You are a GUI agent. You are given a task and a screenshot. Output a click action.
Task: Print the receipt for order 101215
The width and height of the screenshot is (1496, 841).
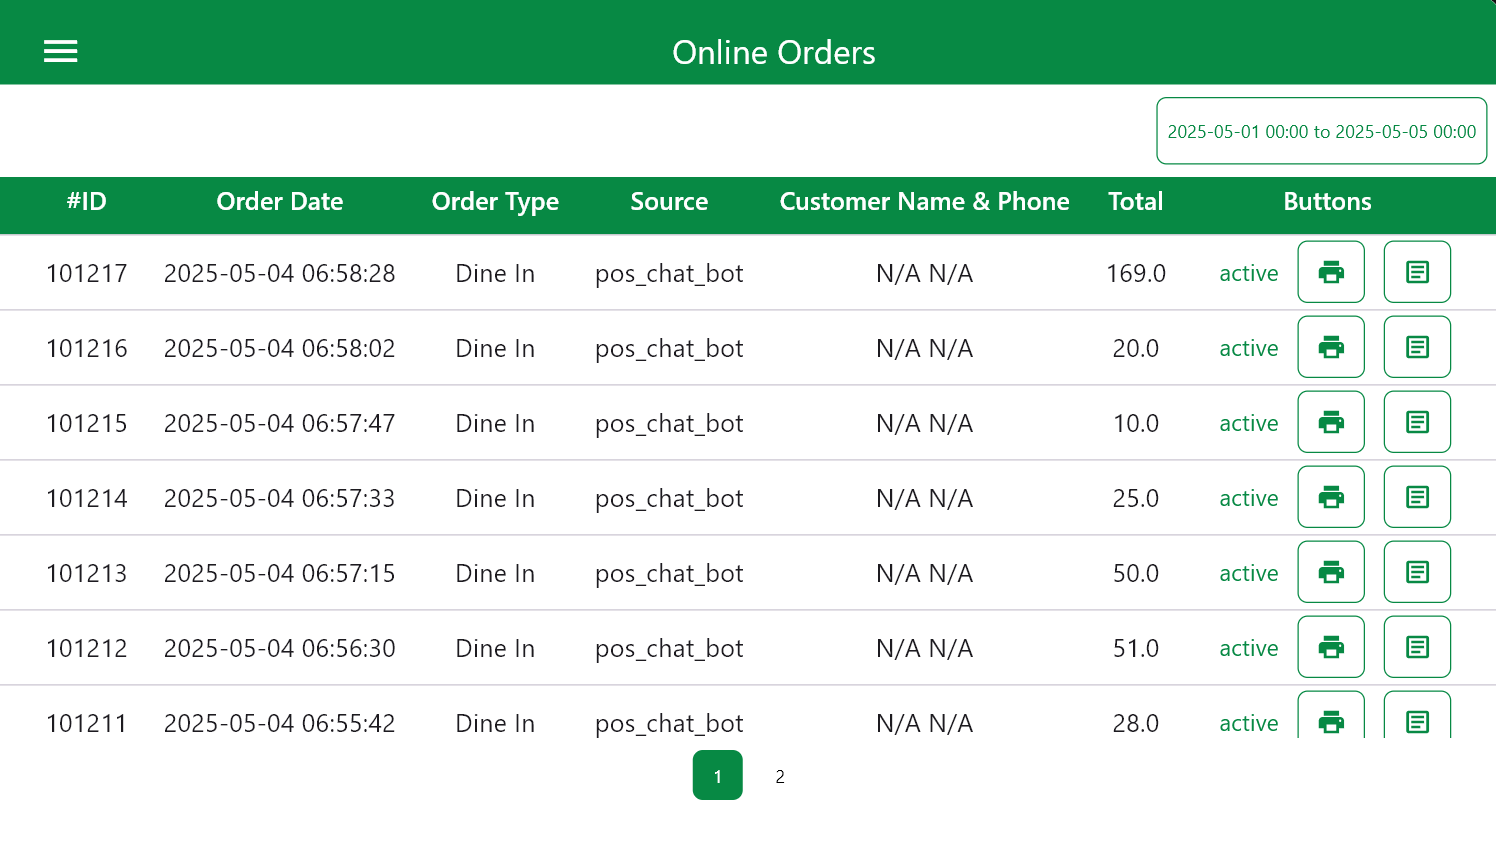tap(1331, 421)
